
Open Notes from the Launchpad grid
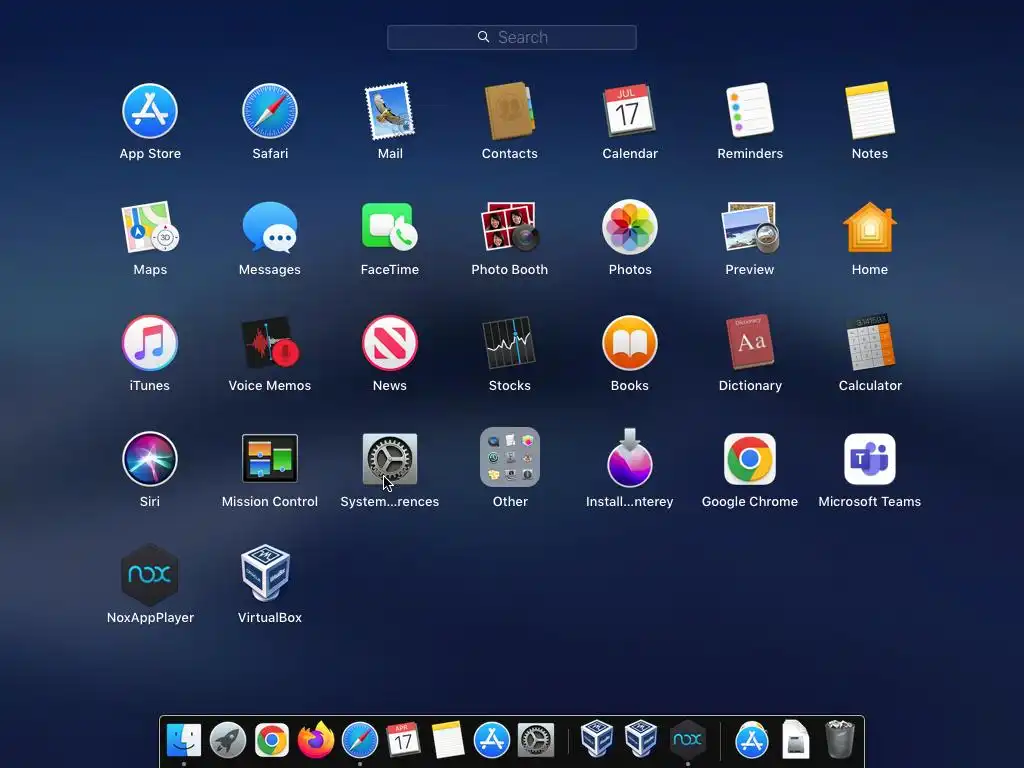click(870, 111)
